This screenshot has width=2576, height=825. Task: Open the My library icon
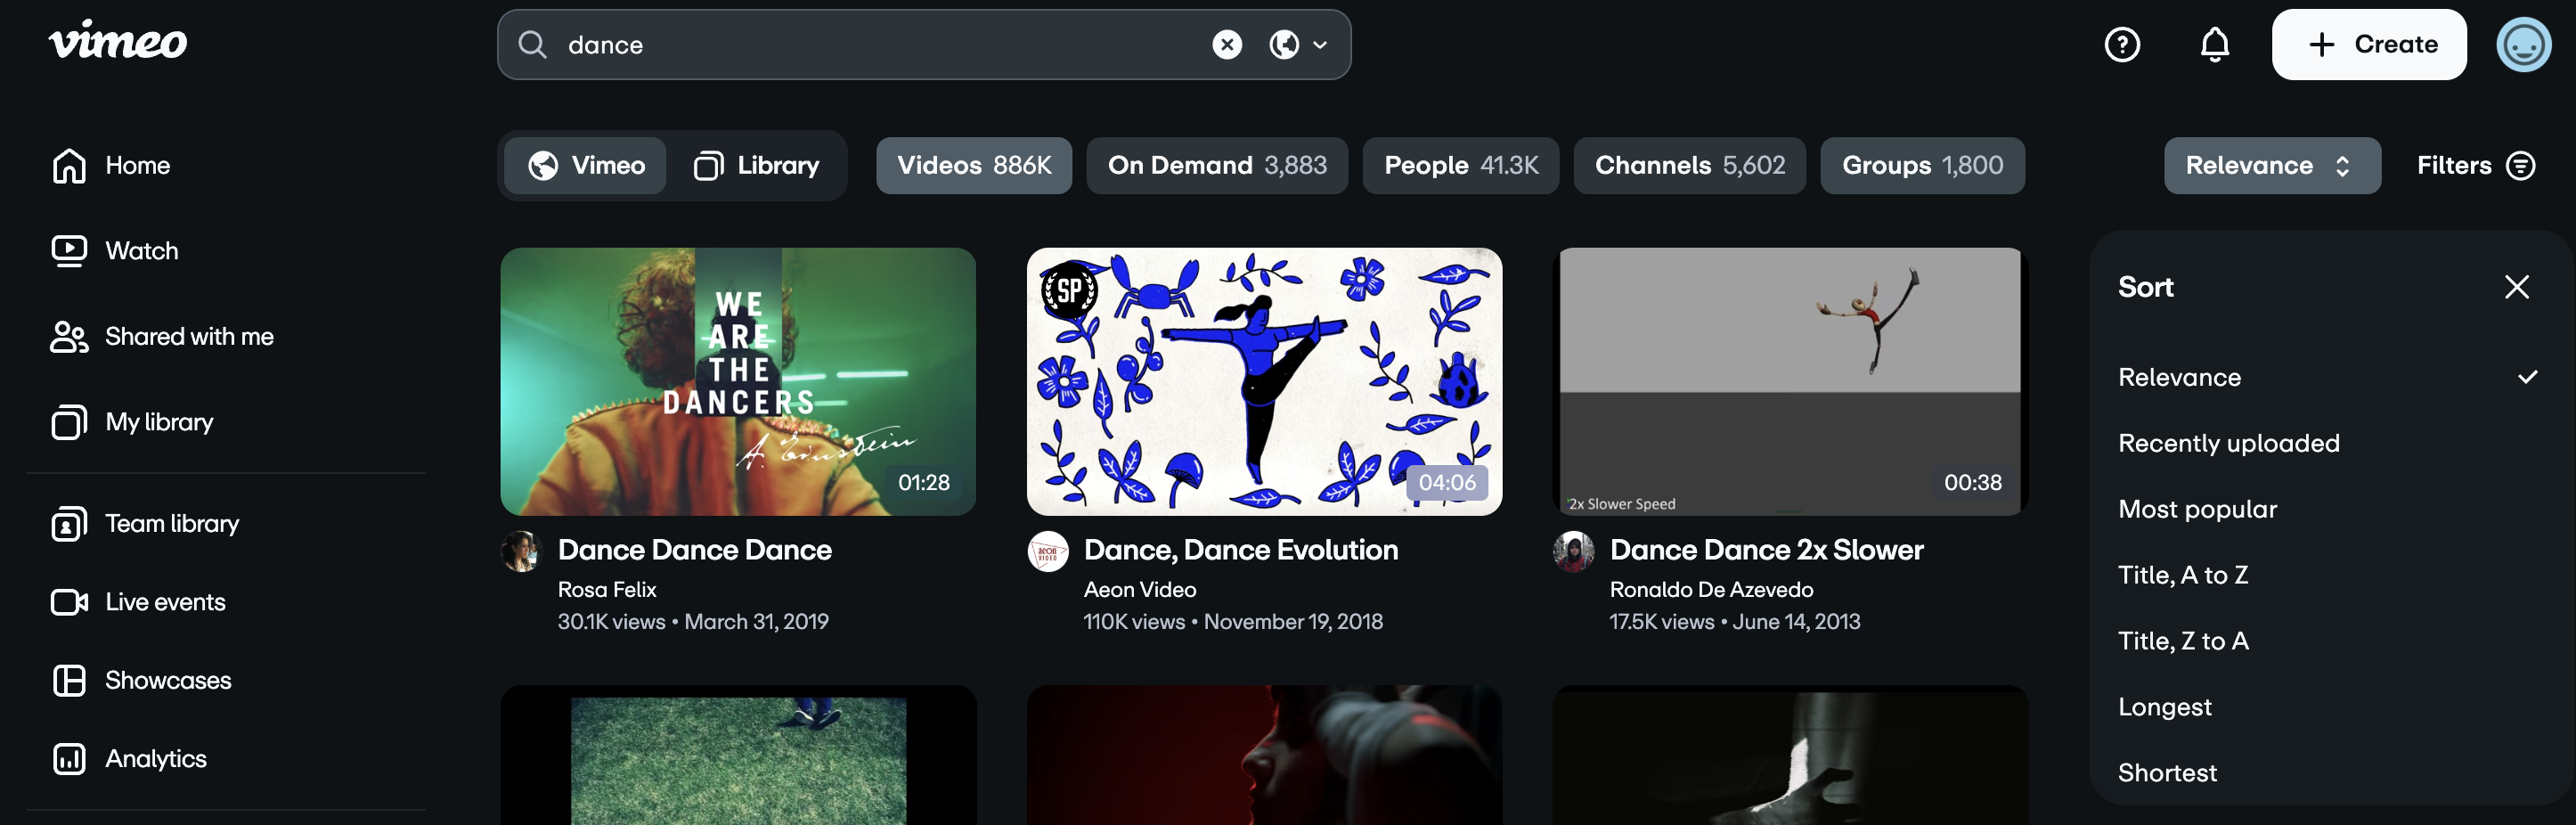[67, 421]
